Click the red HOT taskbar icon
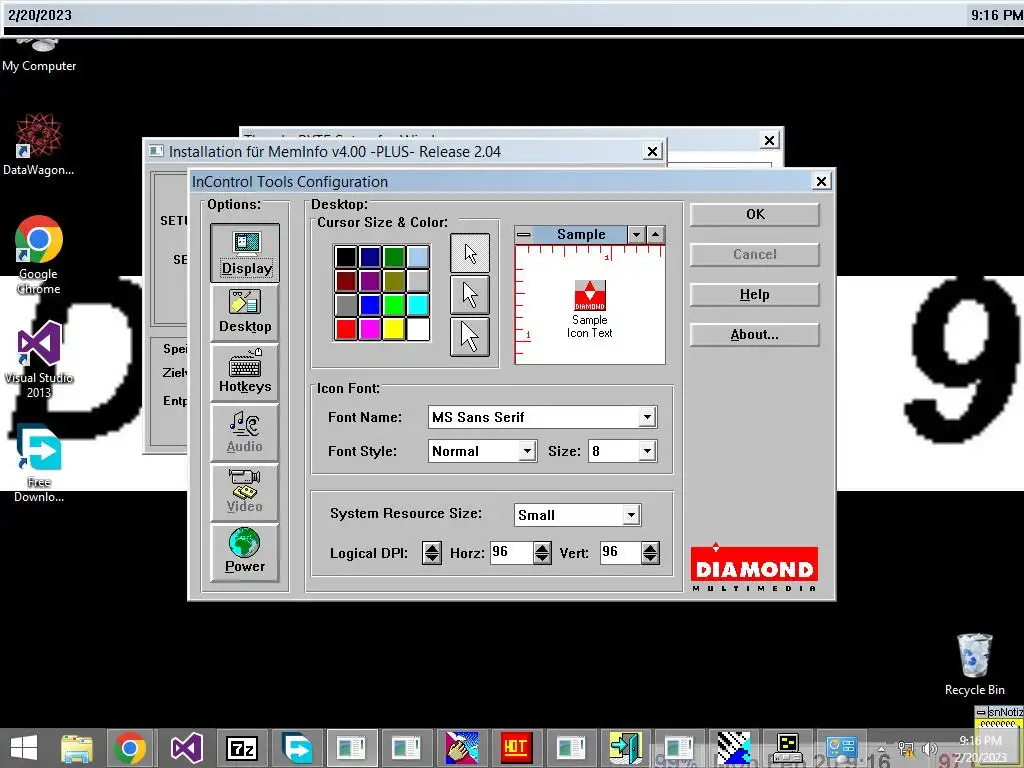1024x768 pixels. [516, 748]
